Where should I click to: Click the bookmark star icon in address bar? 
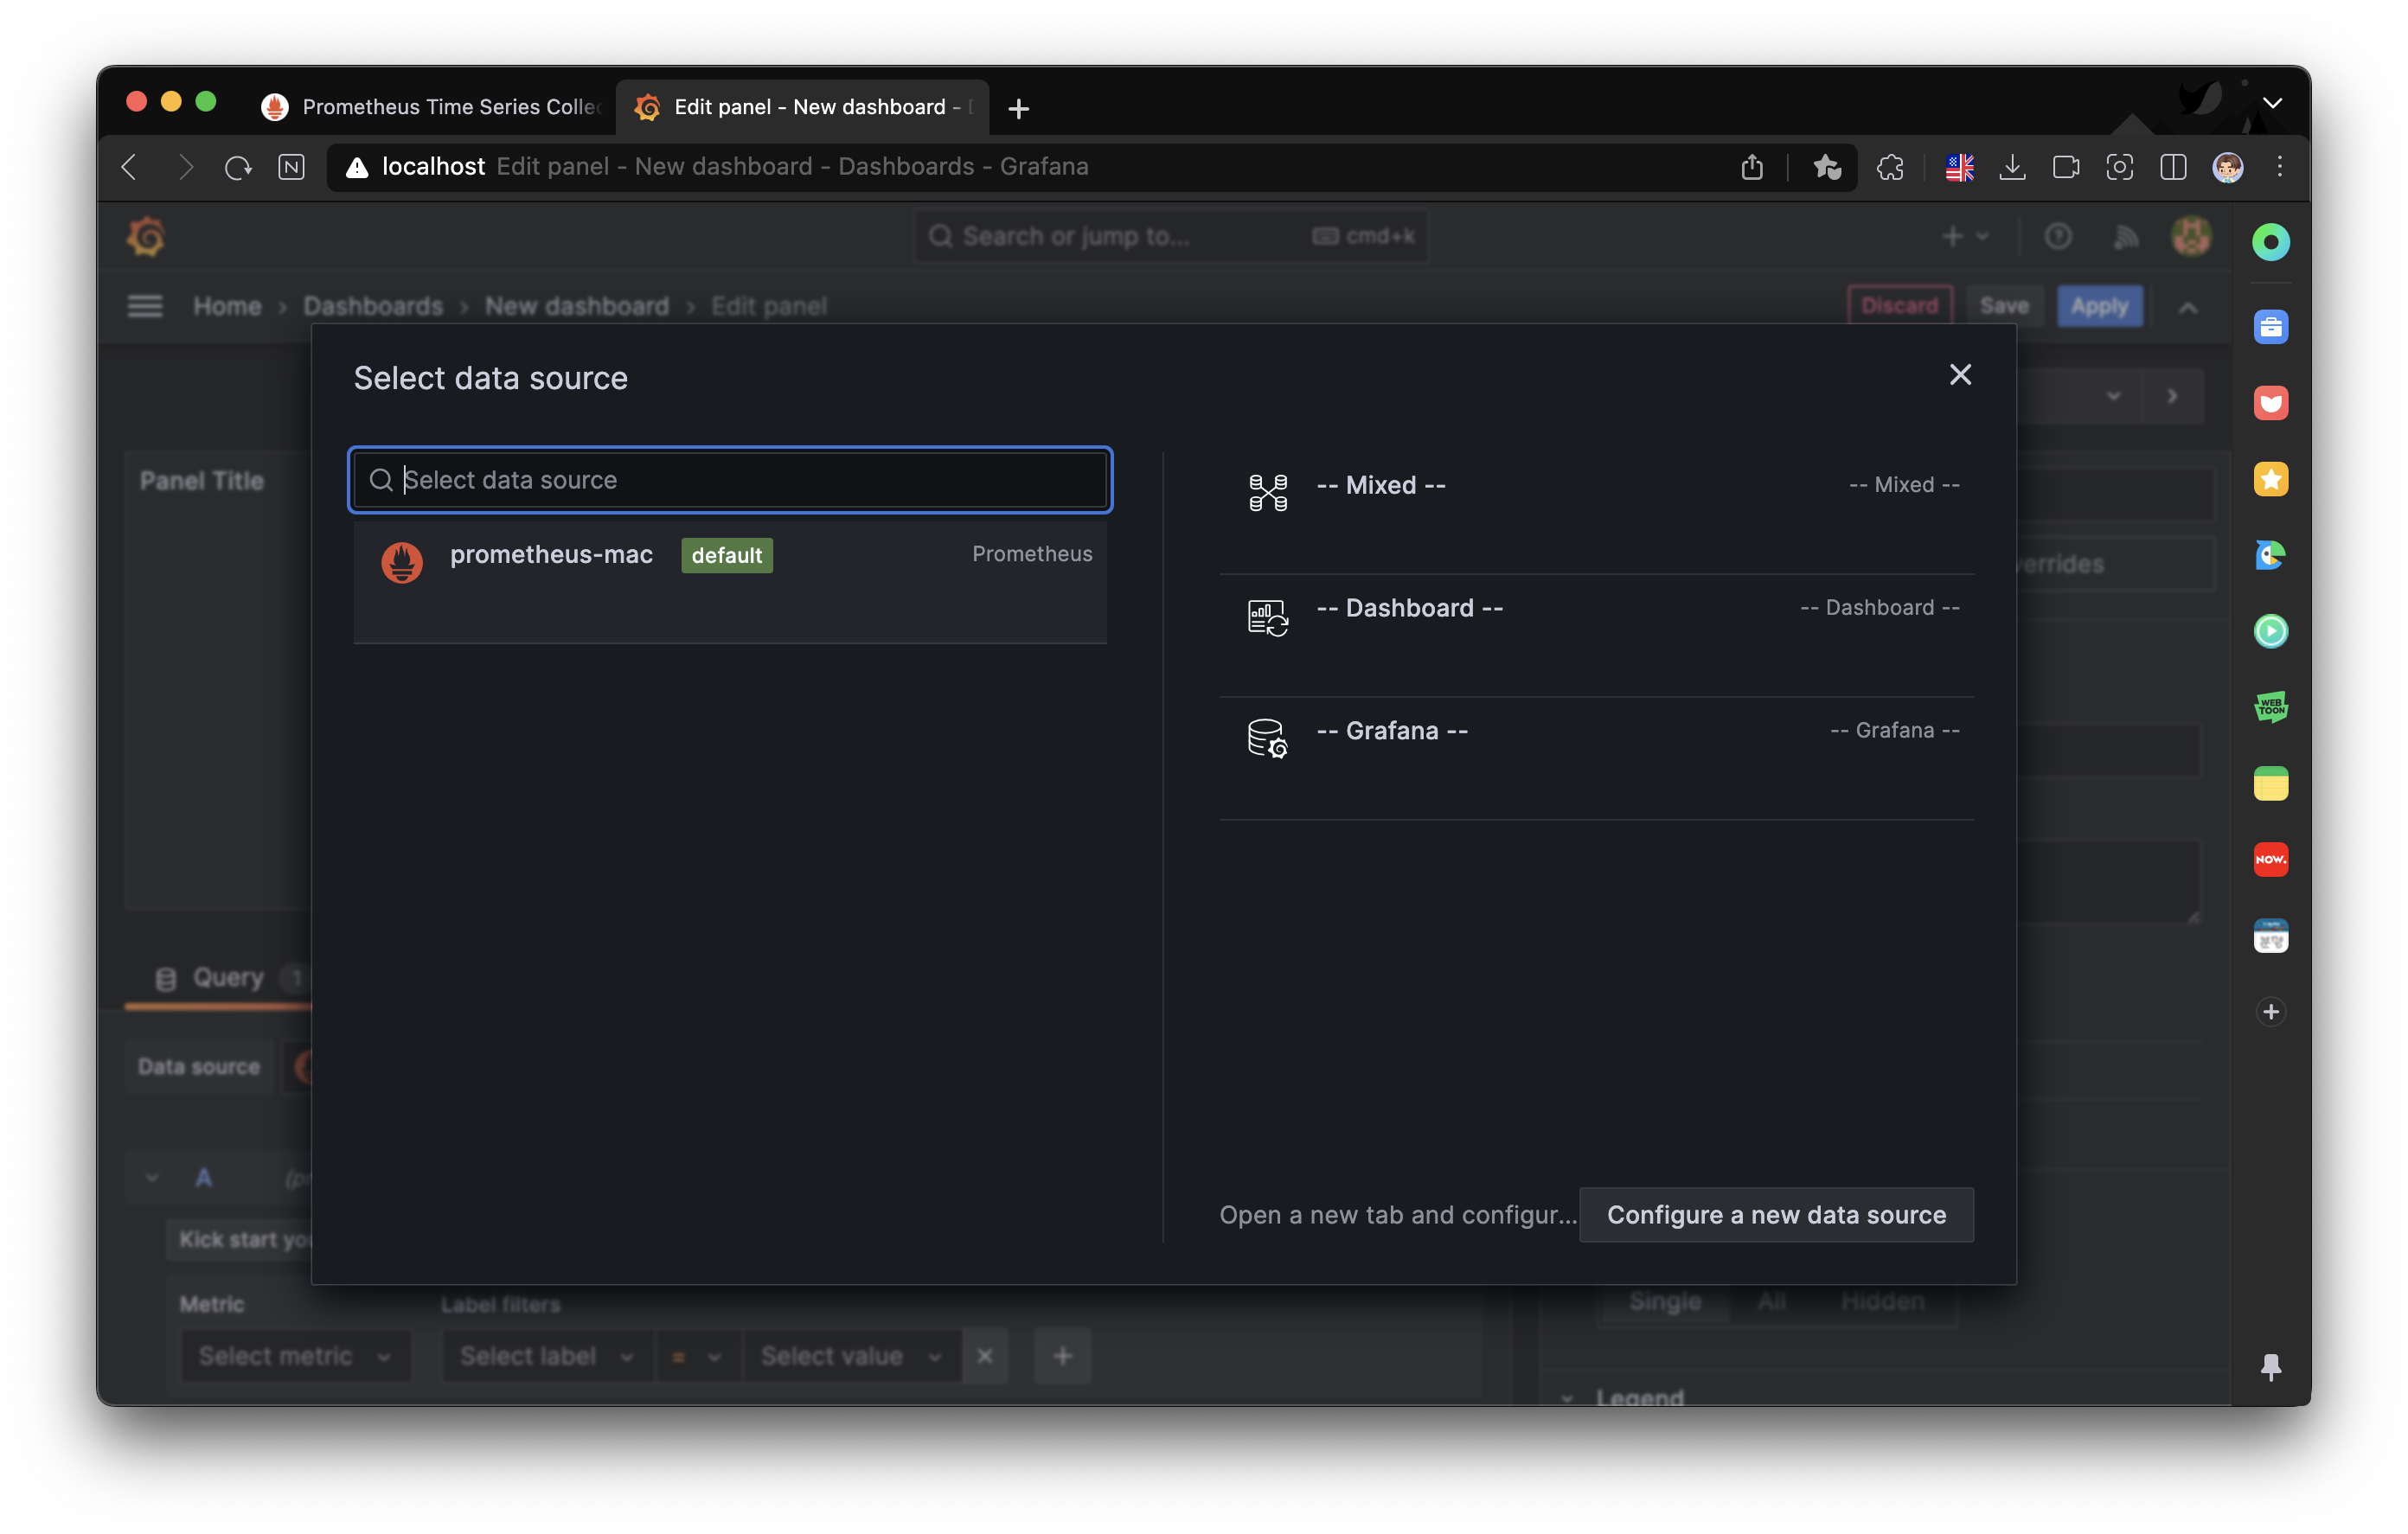tap(1826, 167)
